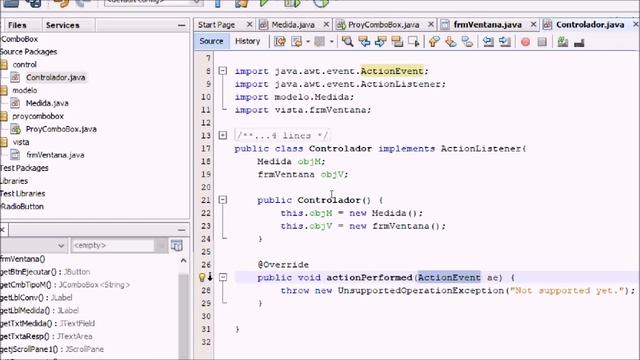Select frmVentana.java in project tree
Screen dimensions: 640x360
pyautogui.click(x=55, y=155)
